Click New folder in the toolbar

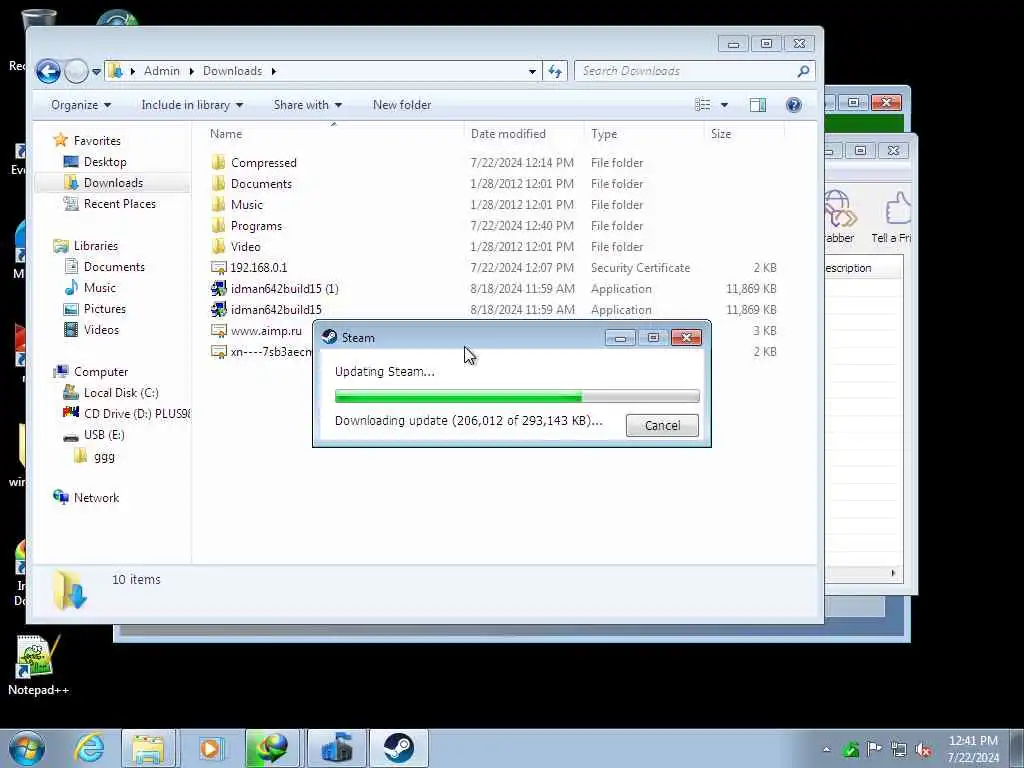402,105
